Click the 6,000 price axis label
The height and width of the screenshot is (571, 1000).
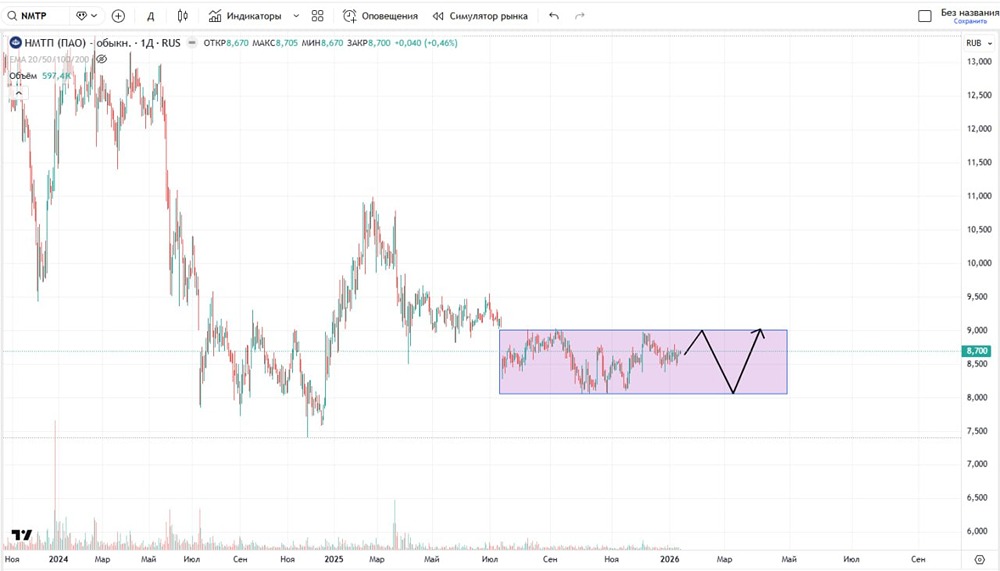pyautogui.click(x=979, y=531)
